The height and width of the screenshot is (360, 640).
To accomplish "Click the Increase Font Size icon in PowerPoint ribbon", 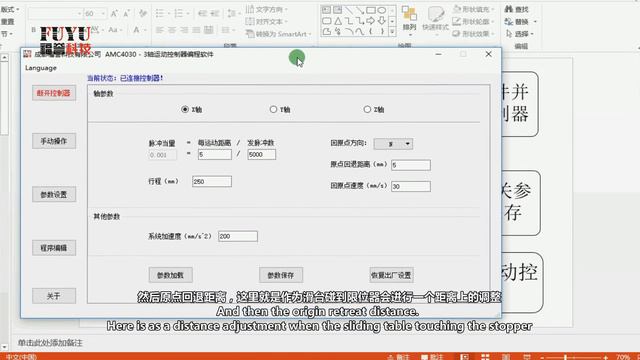I will coord(114,13).
